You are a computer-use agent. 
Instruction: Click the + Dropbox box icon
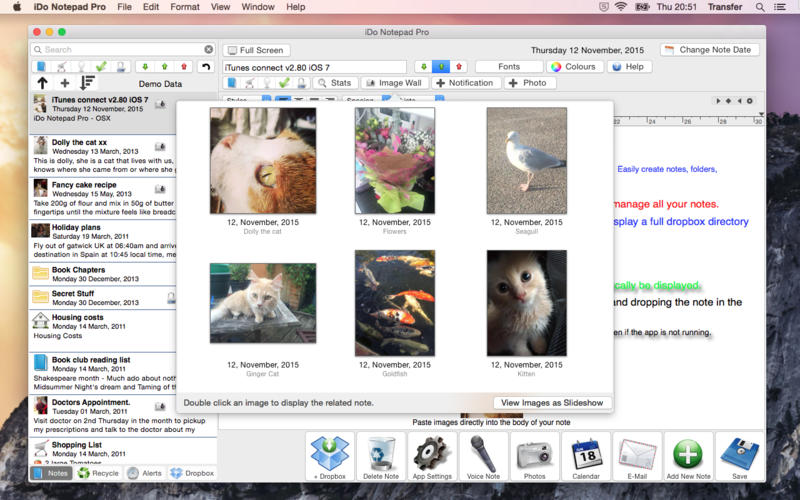(330, 456)
